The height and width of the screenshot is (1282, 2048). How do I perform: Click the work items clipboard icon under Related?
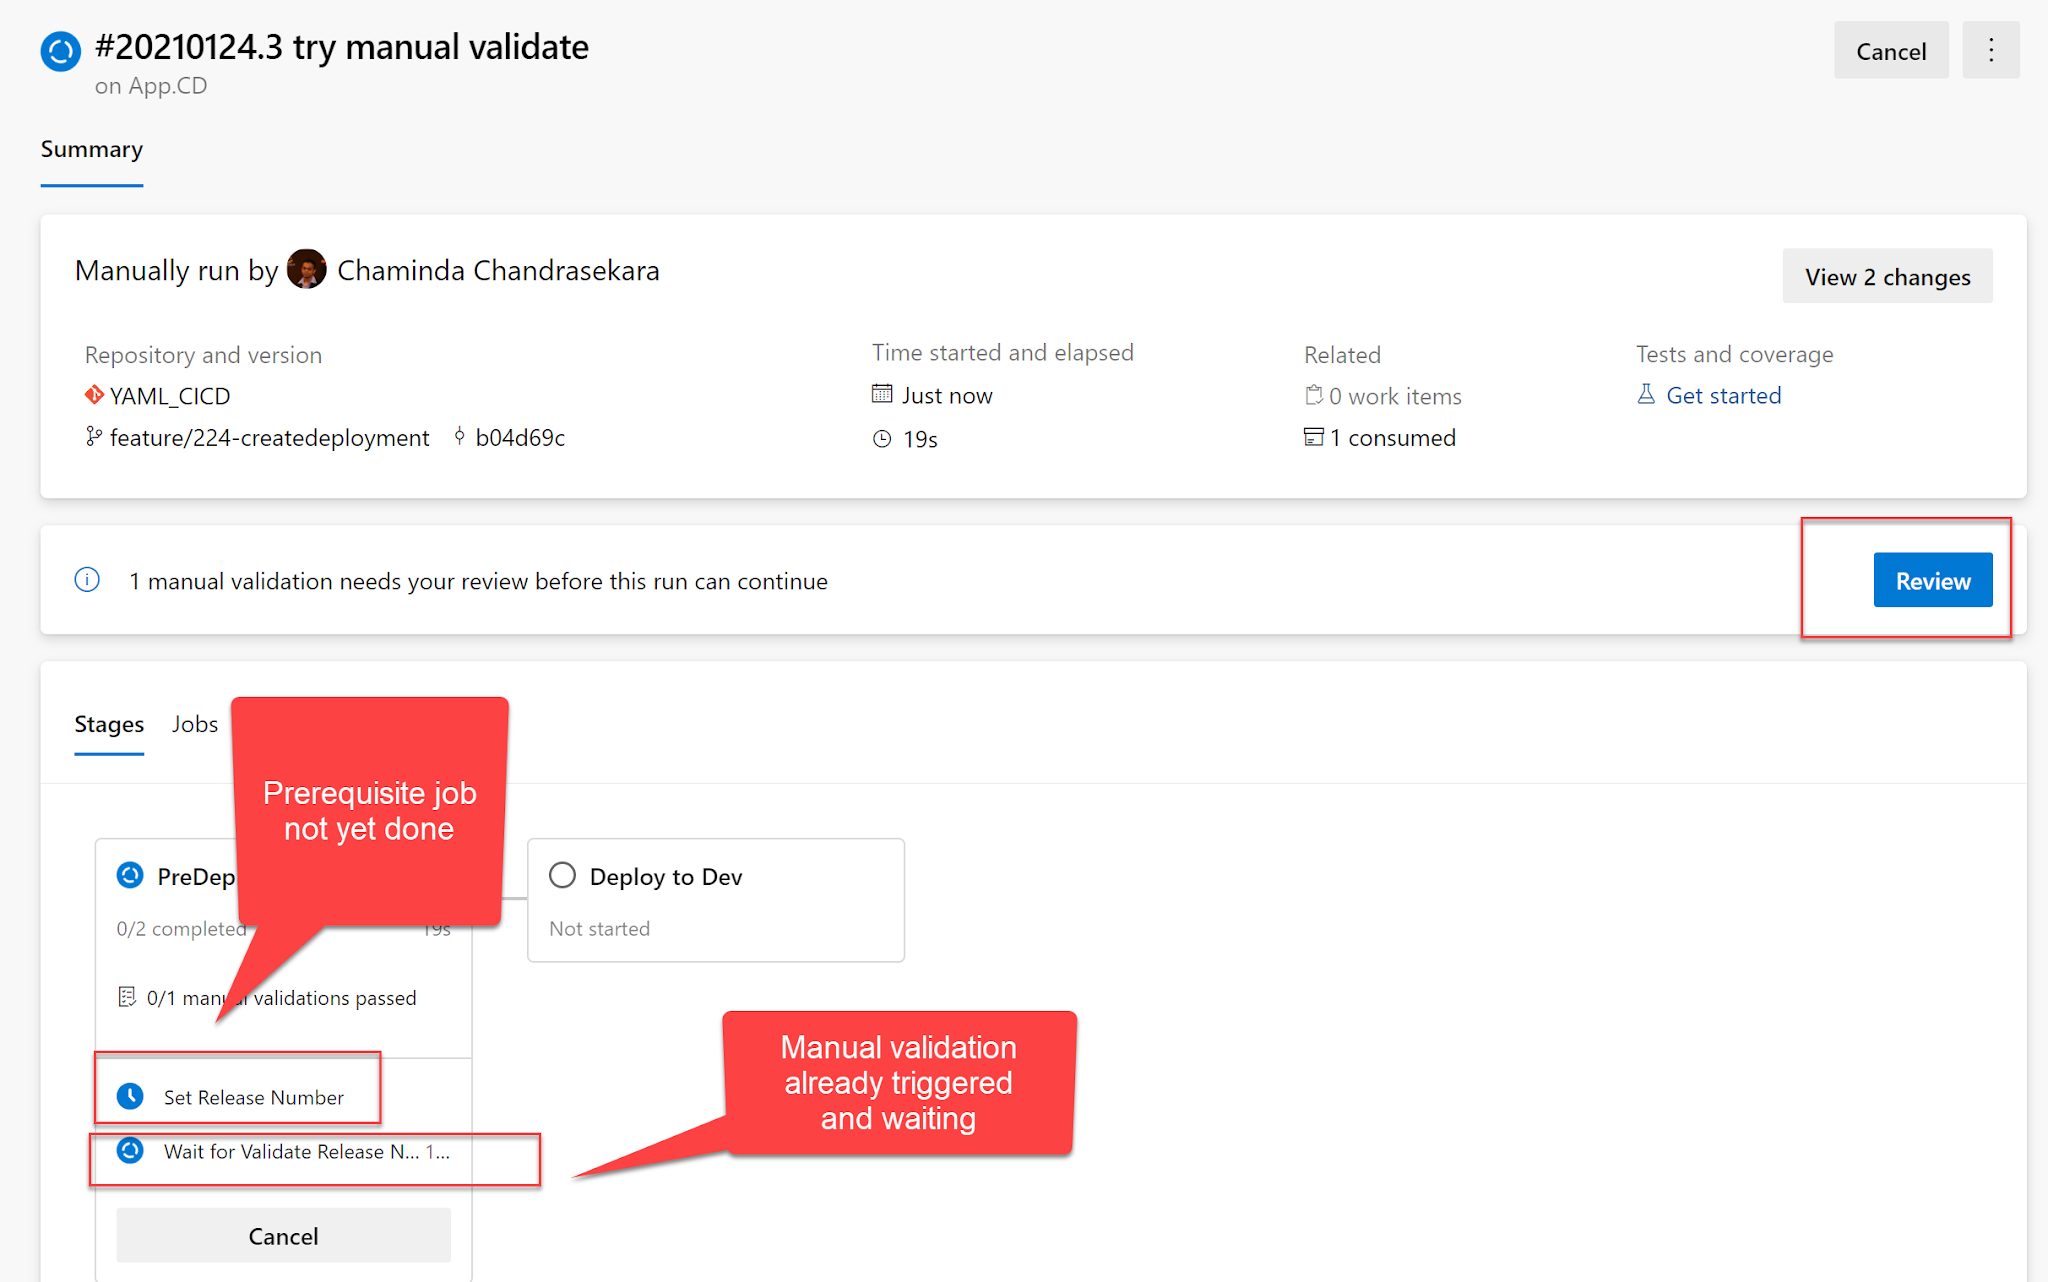click(x=1314, y=395)
